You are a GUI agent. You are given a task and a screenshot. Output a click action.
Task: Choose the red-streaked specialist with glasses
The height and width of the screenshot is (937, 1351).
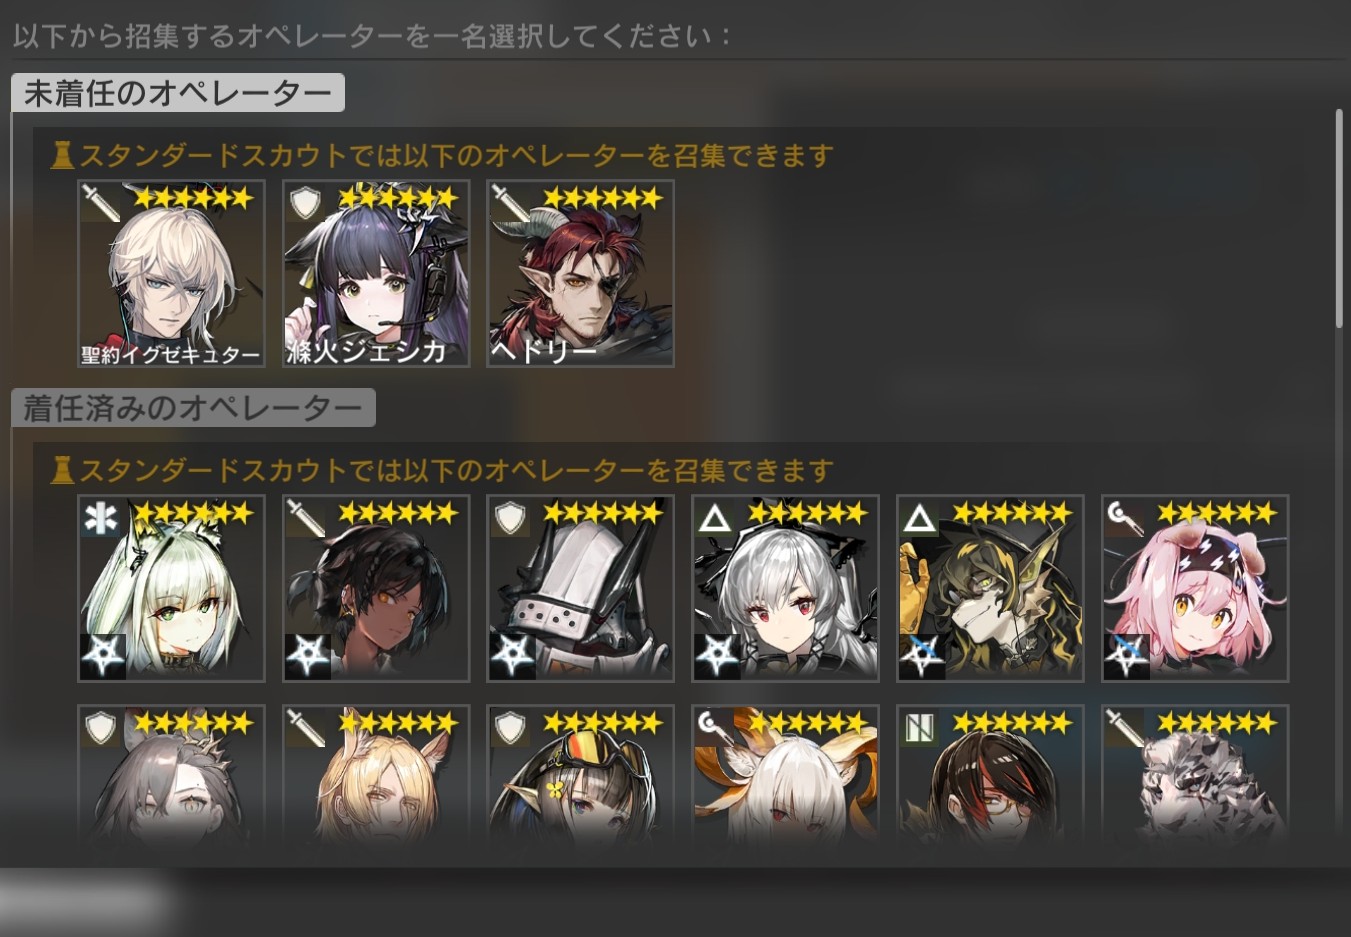pyautogui.click(x=990, y=770)
